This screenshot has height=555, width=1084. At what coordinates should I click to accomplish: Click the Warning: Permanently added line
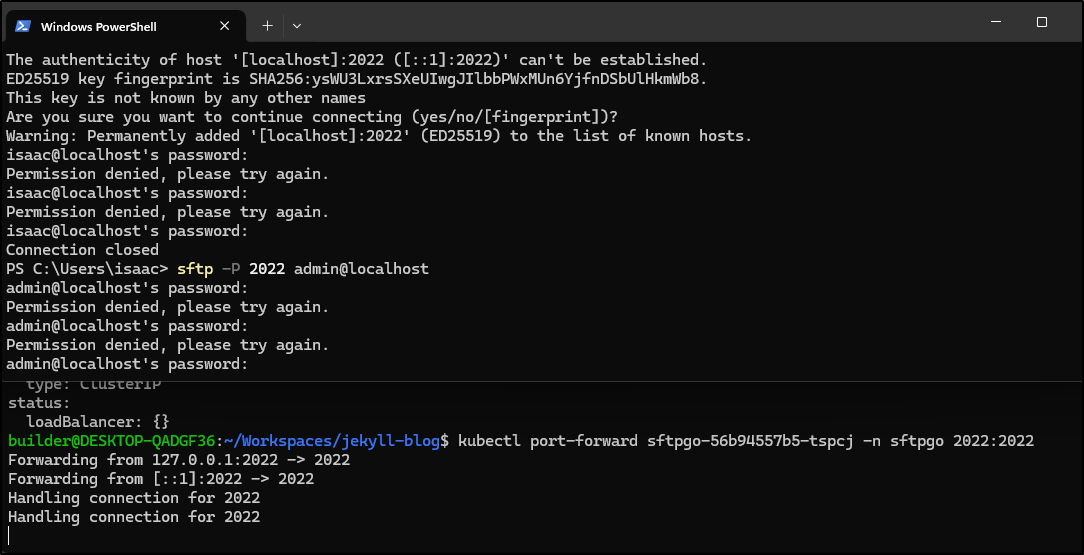[379, 136]
